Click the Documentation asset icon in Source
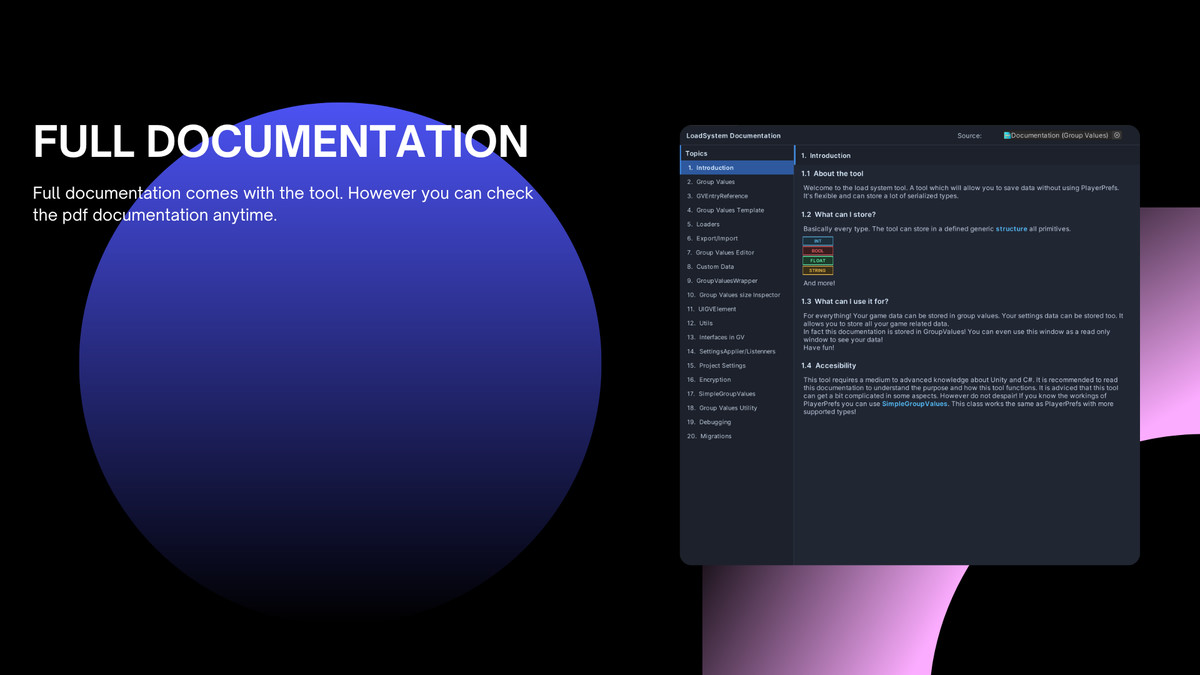 (x=1007, y=135)
